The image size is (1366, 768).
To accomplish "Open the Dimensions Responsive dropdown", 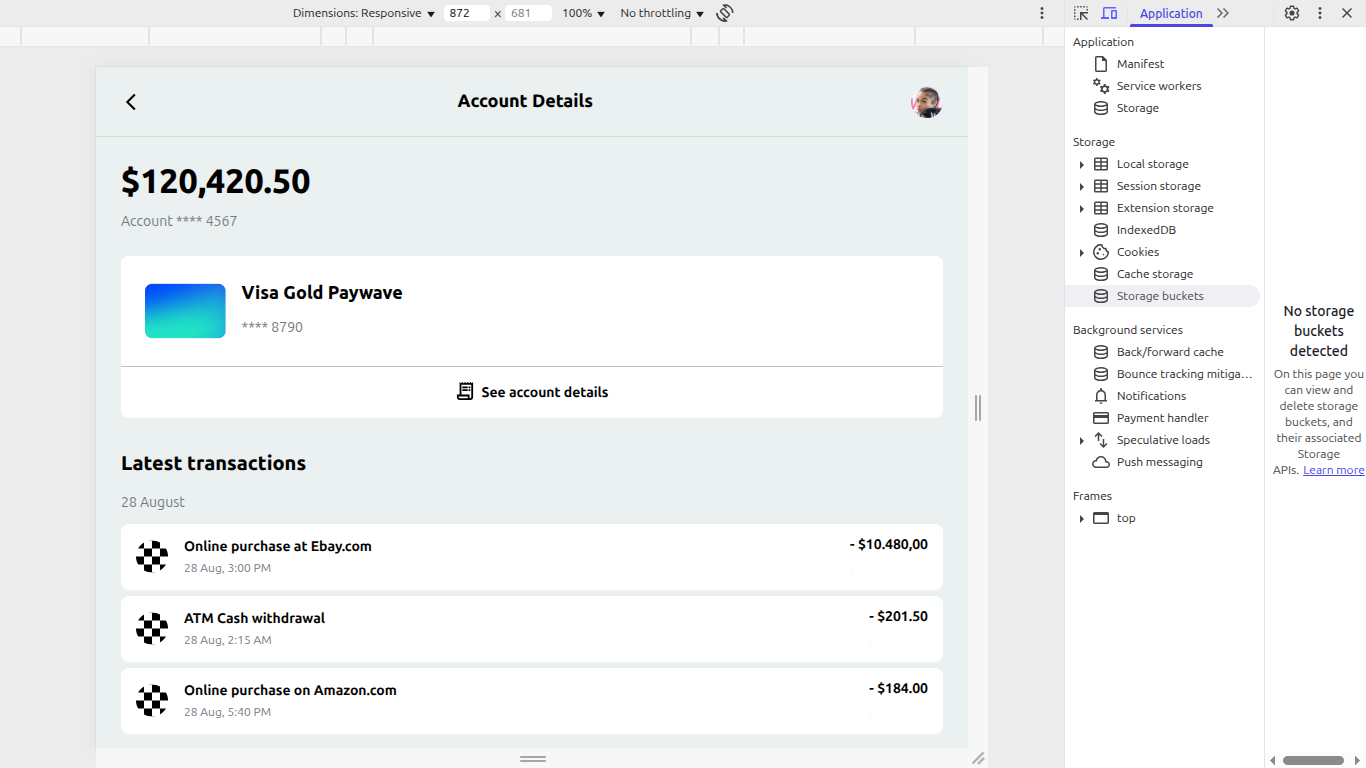I will [x=364, y=13].
